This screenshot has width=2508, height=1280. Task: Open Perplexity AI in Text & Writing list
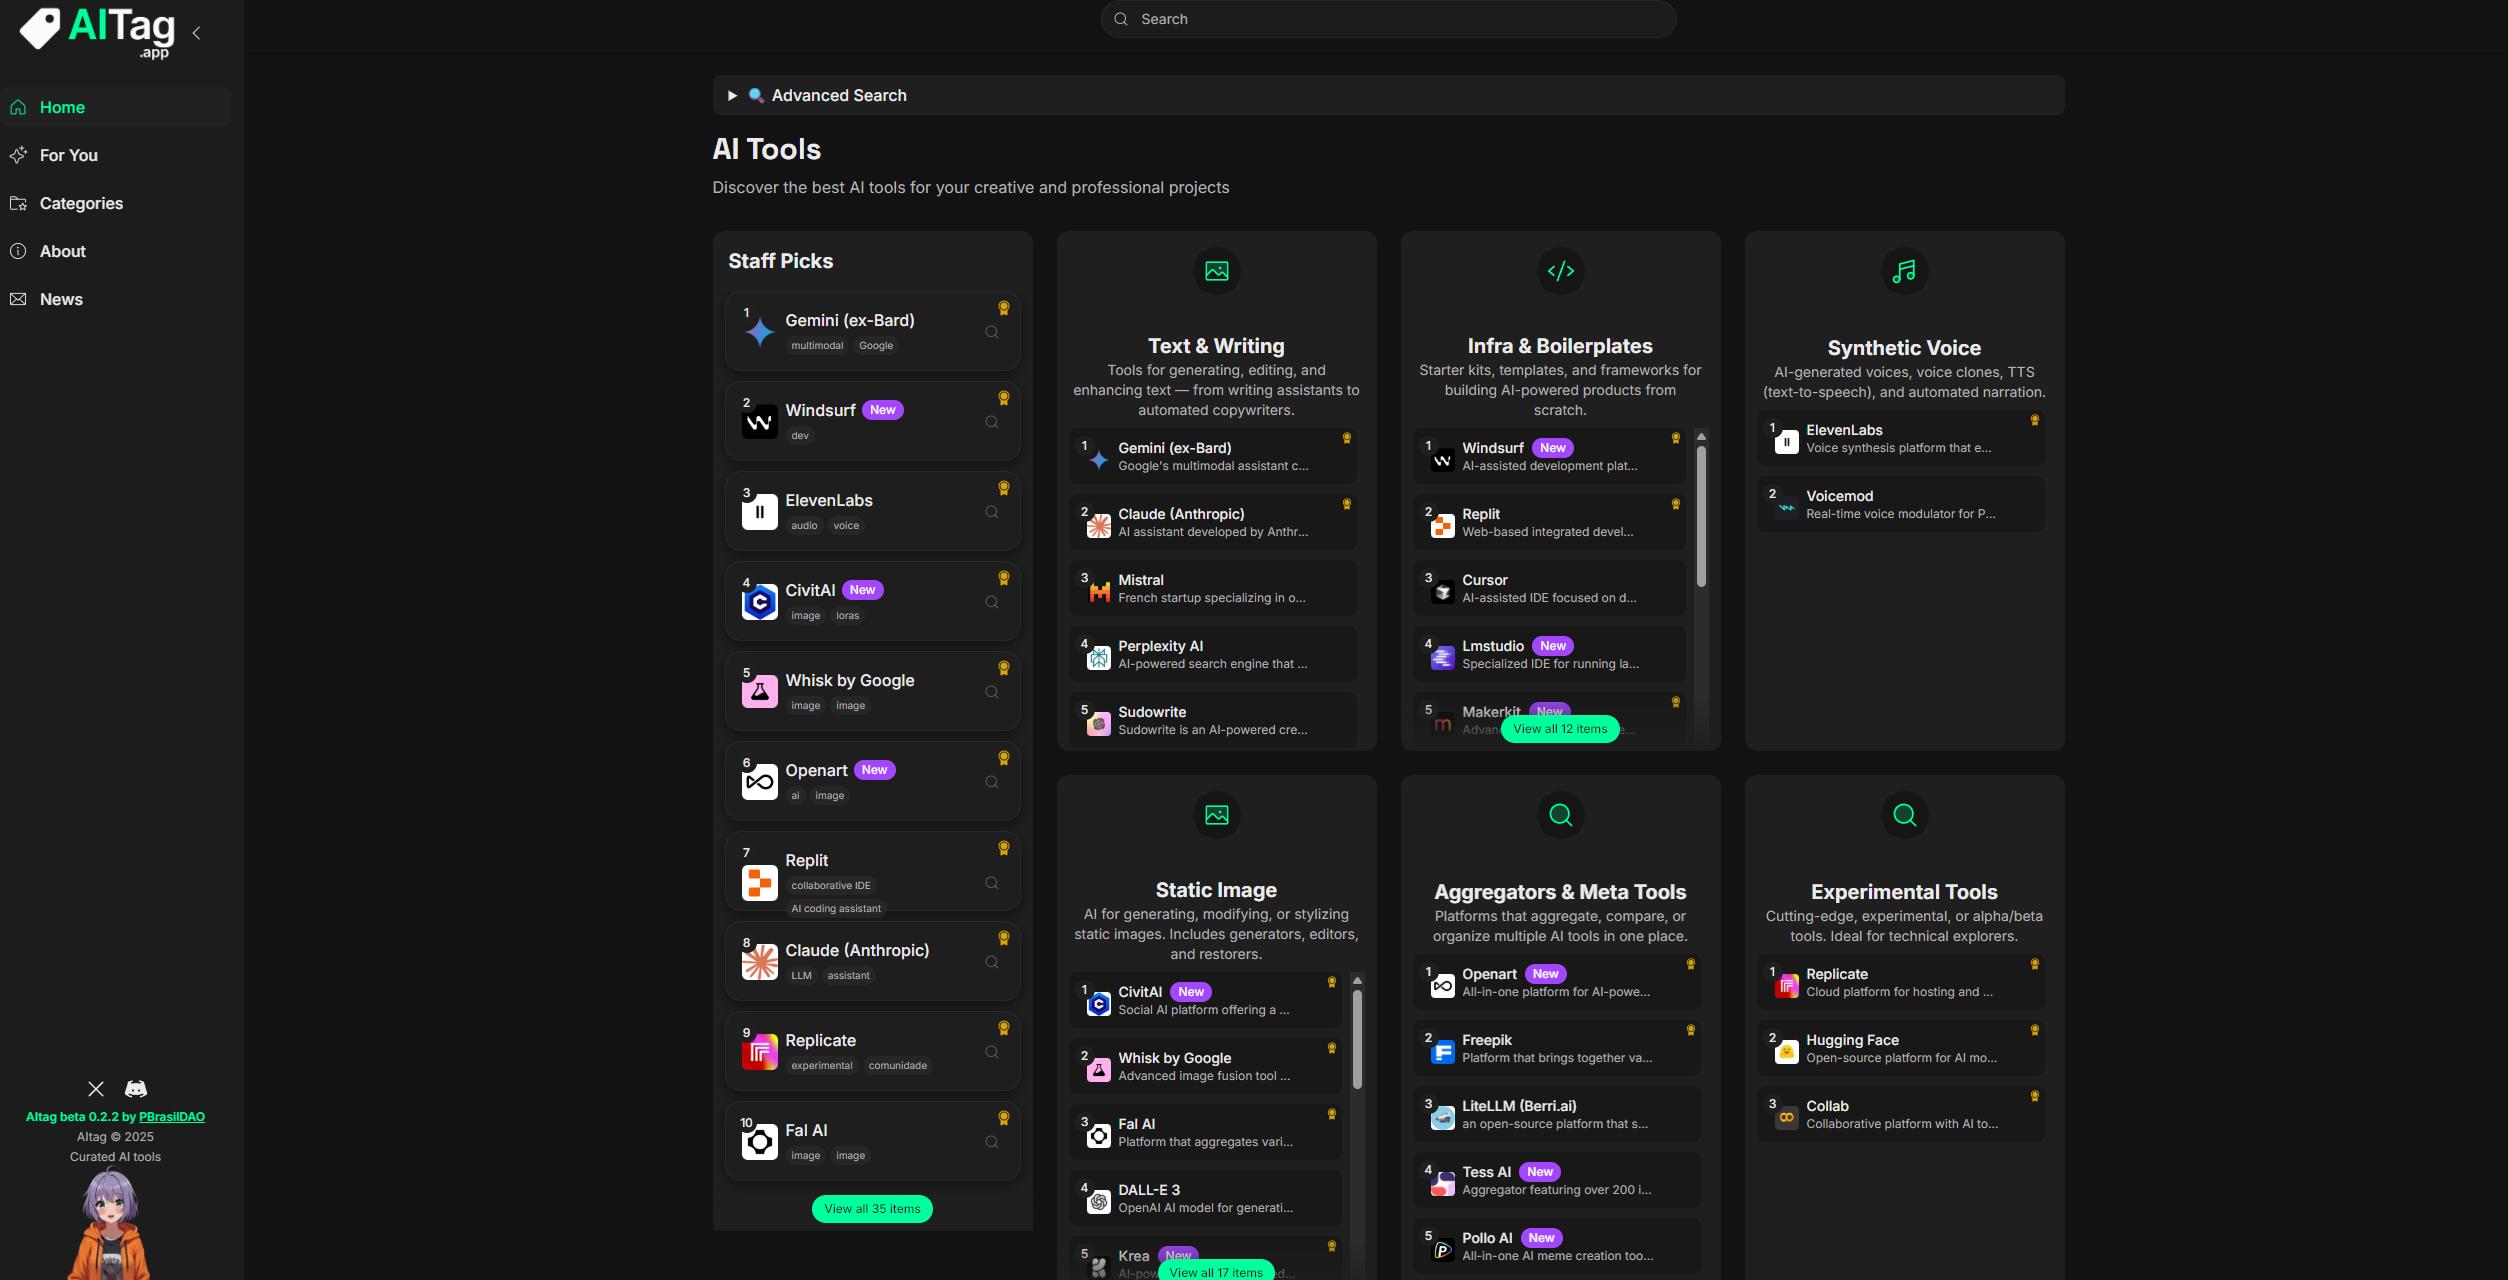[1212, 655]
